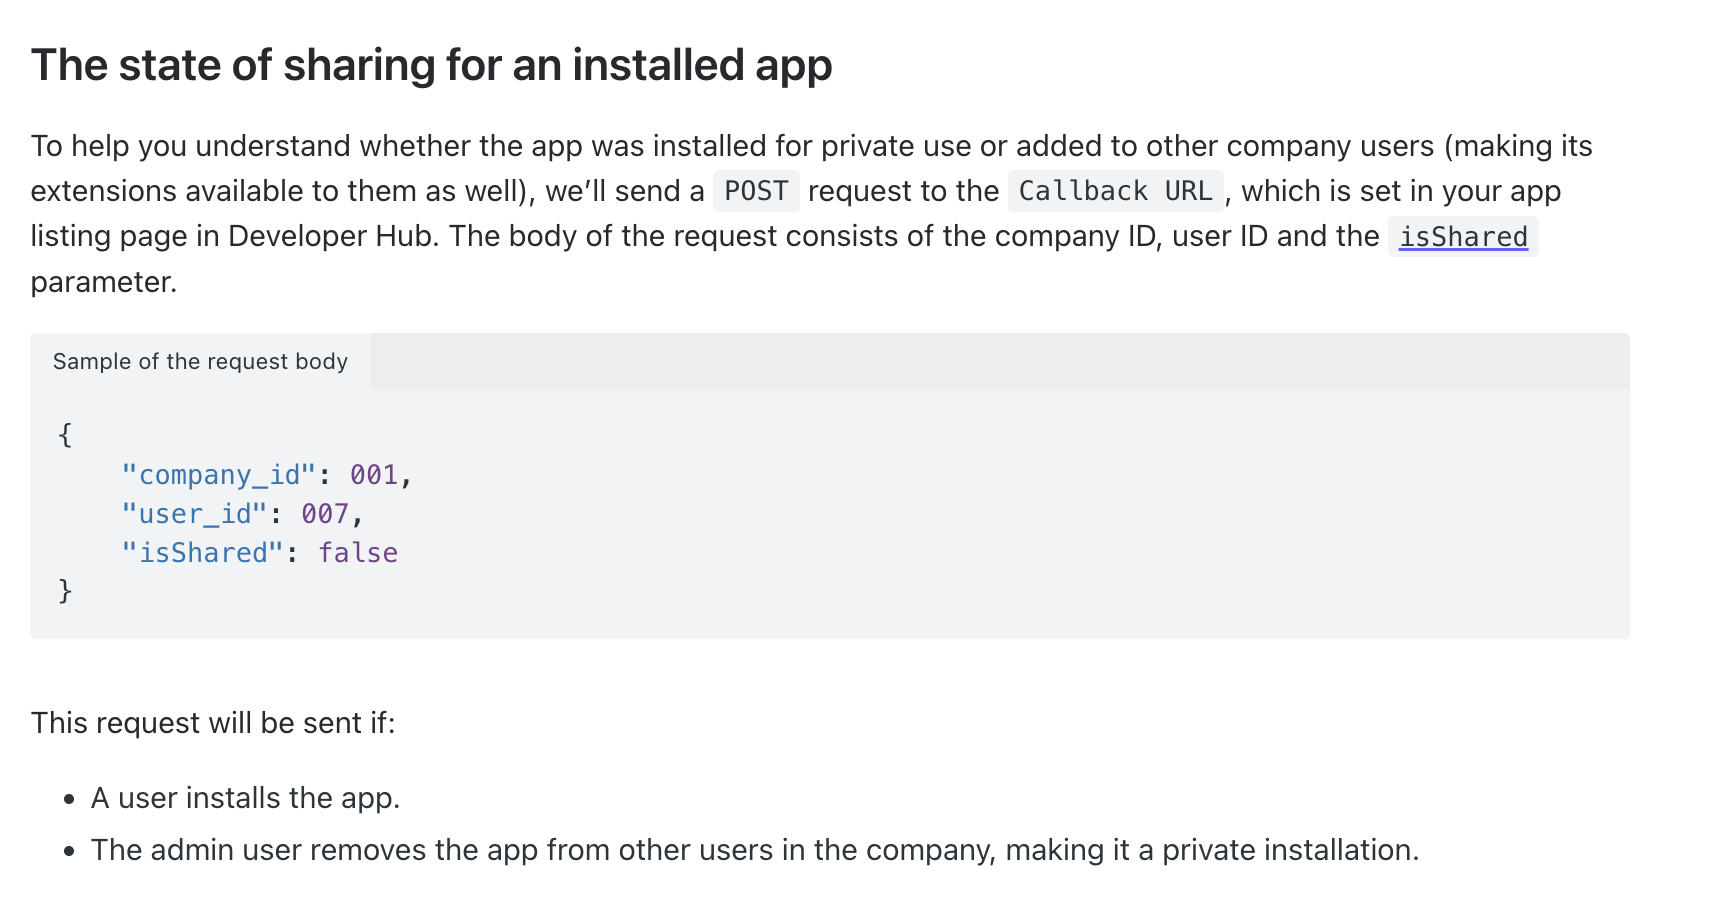Click the false value in the code sample
This screenshot has width=1712, height=914.
coord(358,553)
